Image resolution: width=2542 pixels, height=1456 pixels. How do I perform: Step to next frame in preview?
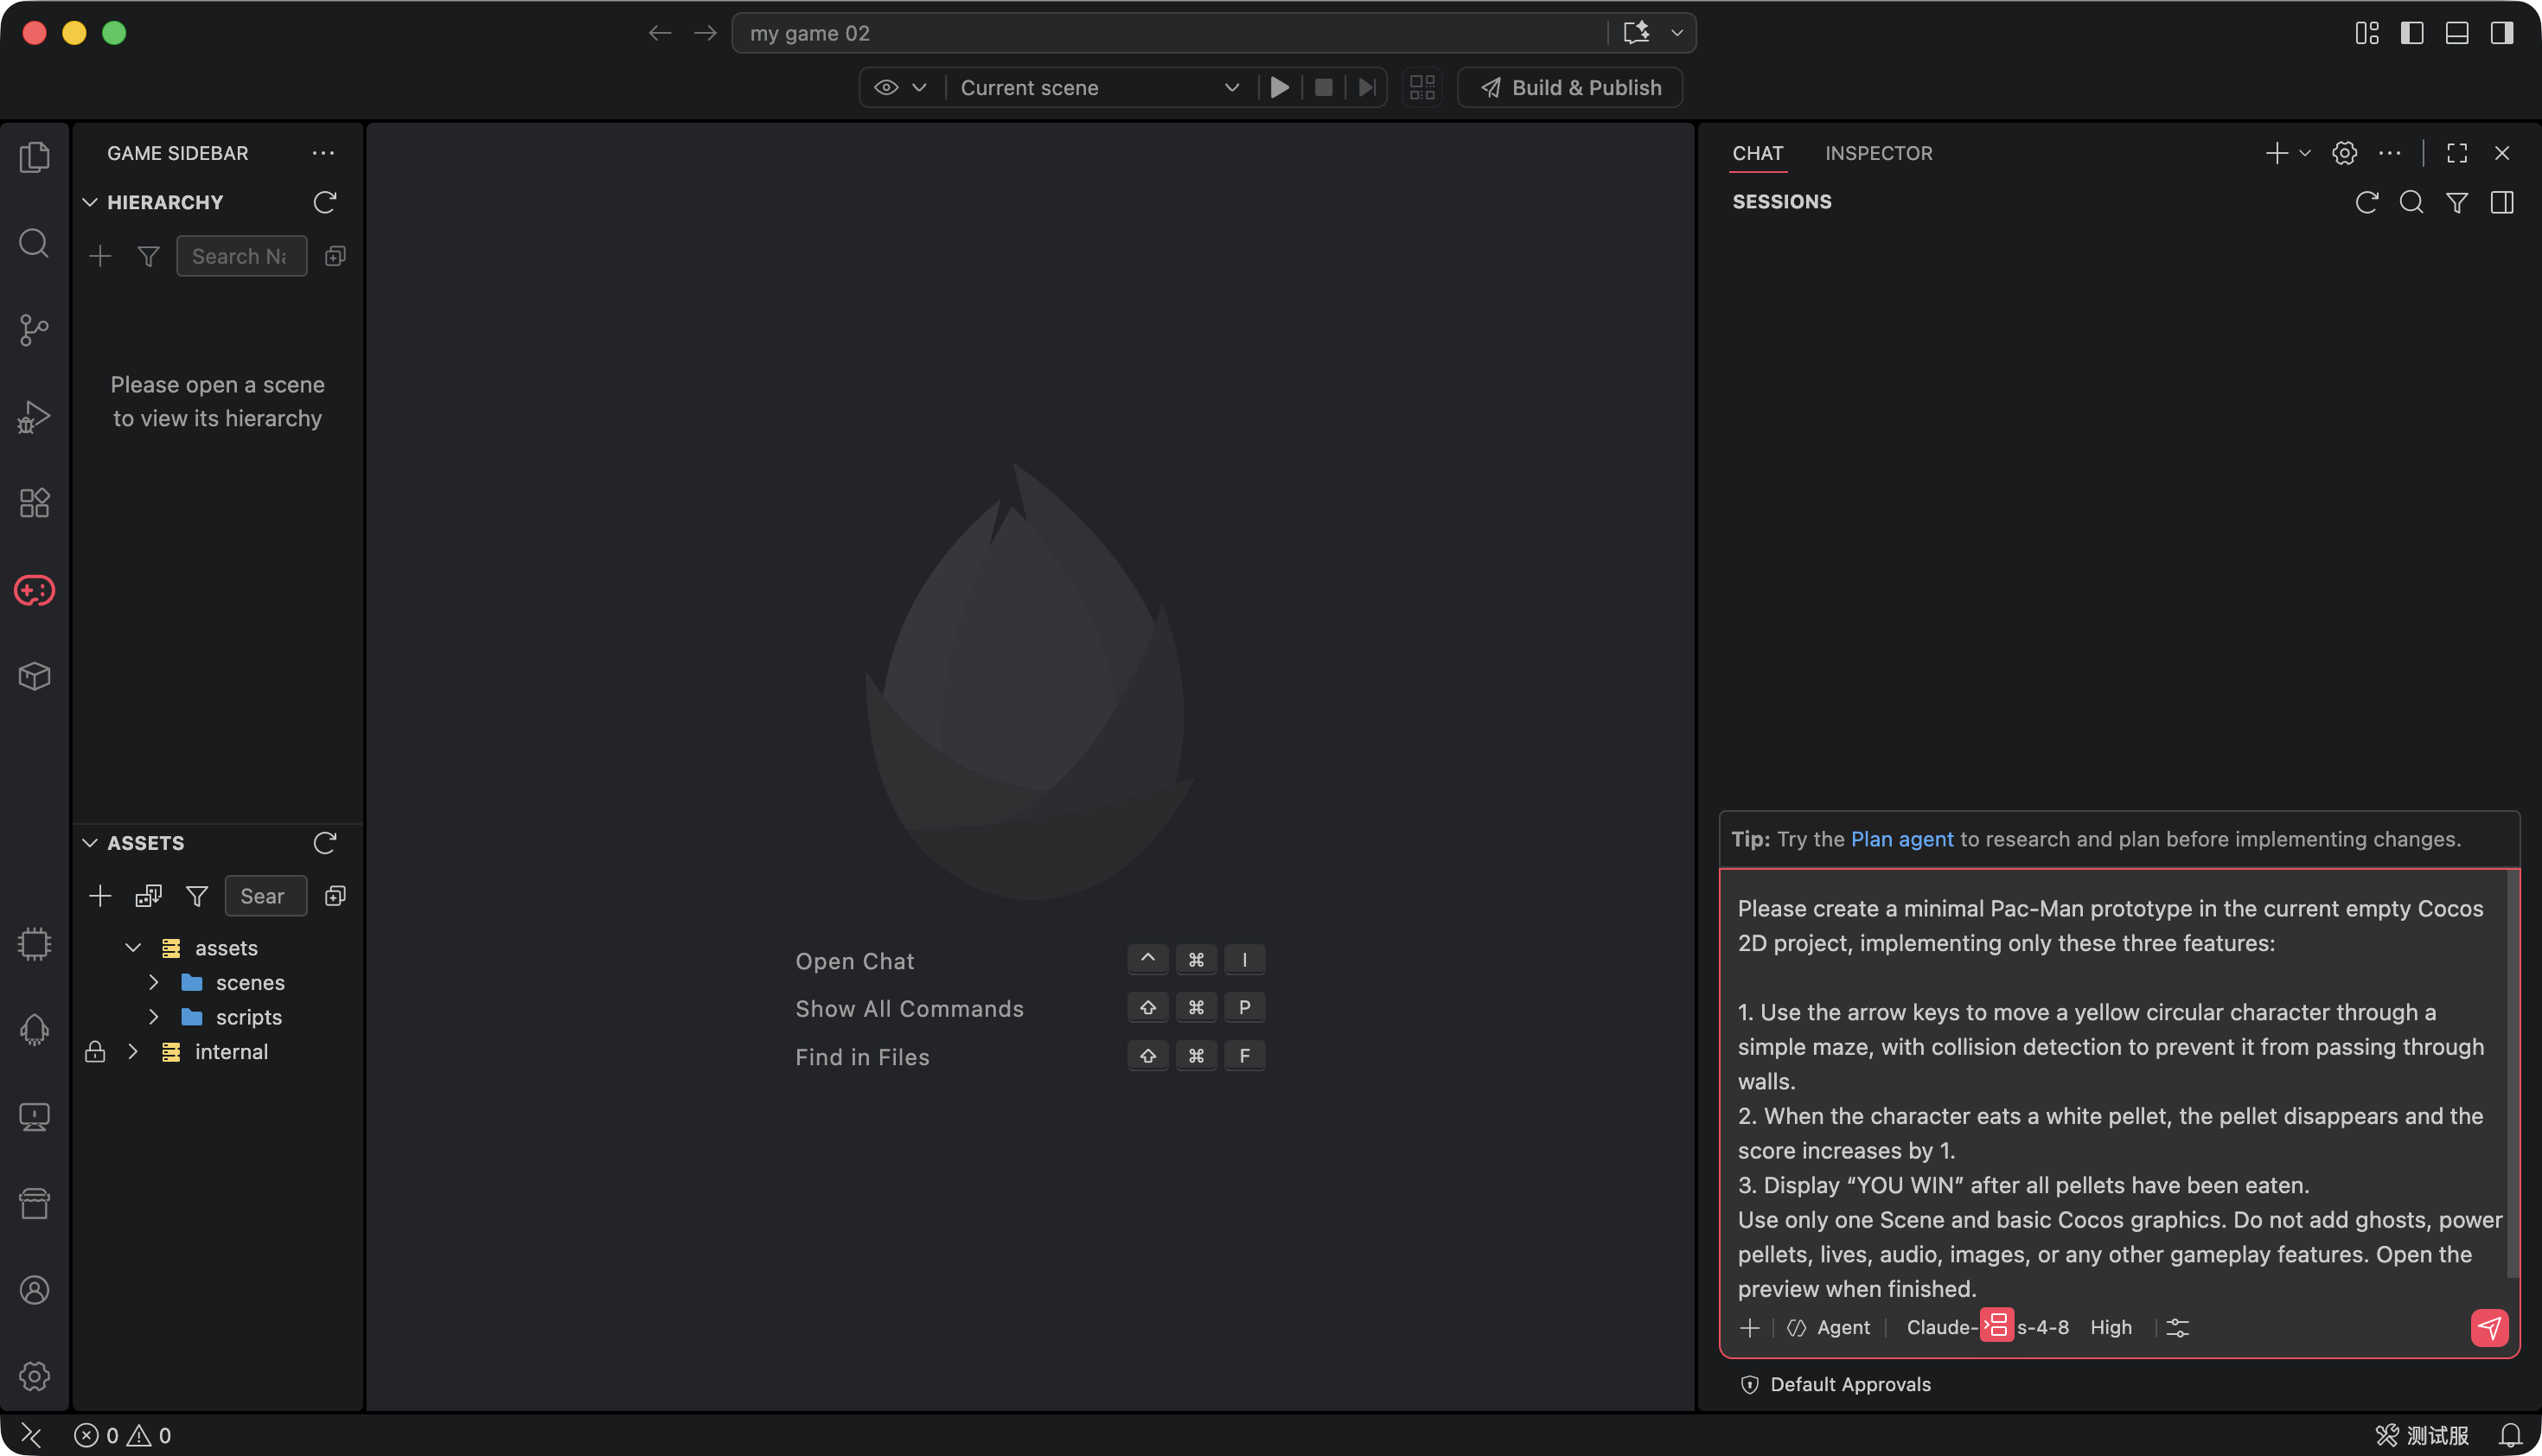1367,87
